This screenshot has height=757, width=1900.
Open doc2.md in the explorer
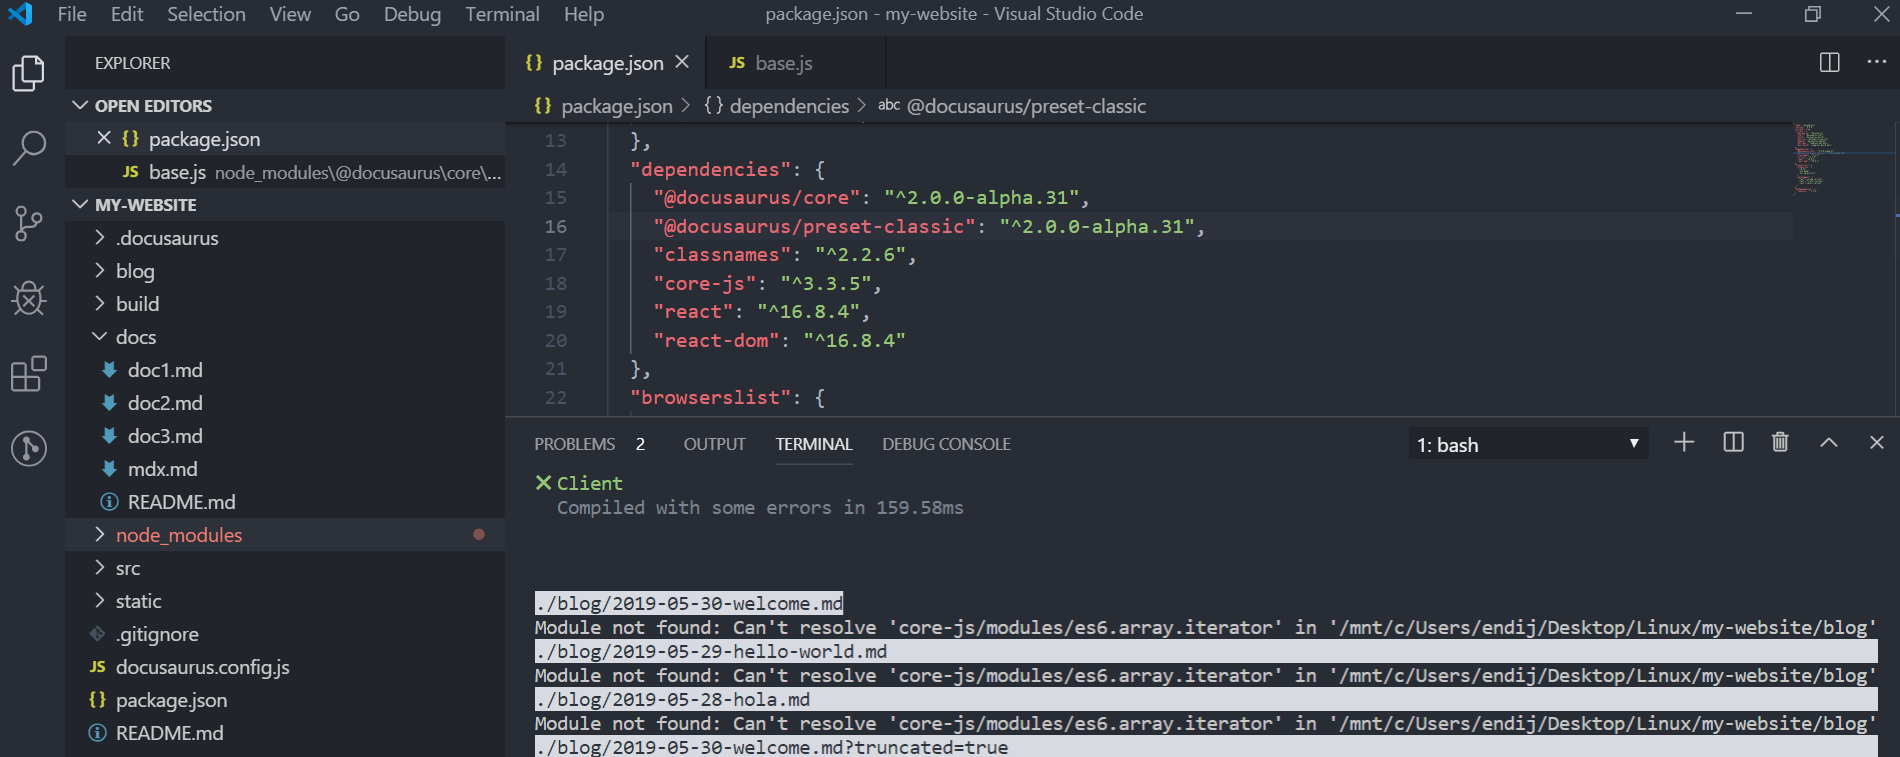(285, 403)
